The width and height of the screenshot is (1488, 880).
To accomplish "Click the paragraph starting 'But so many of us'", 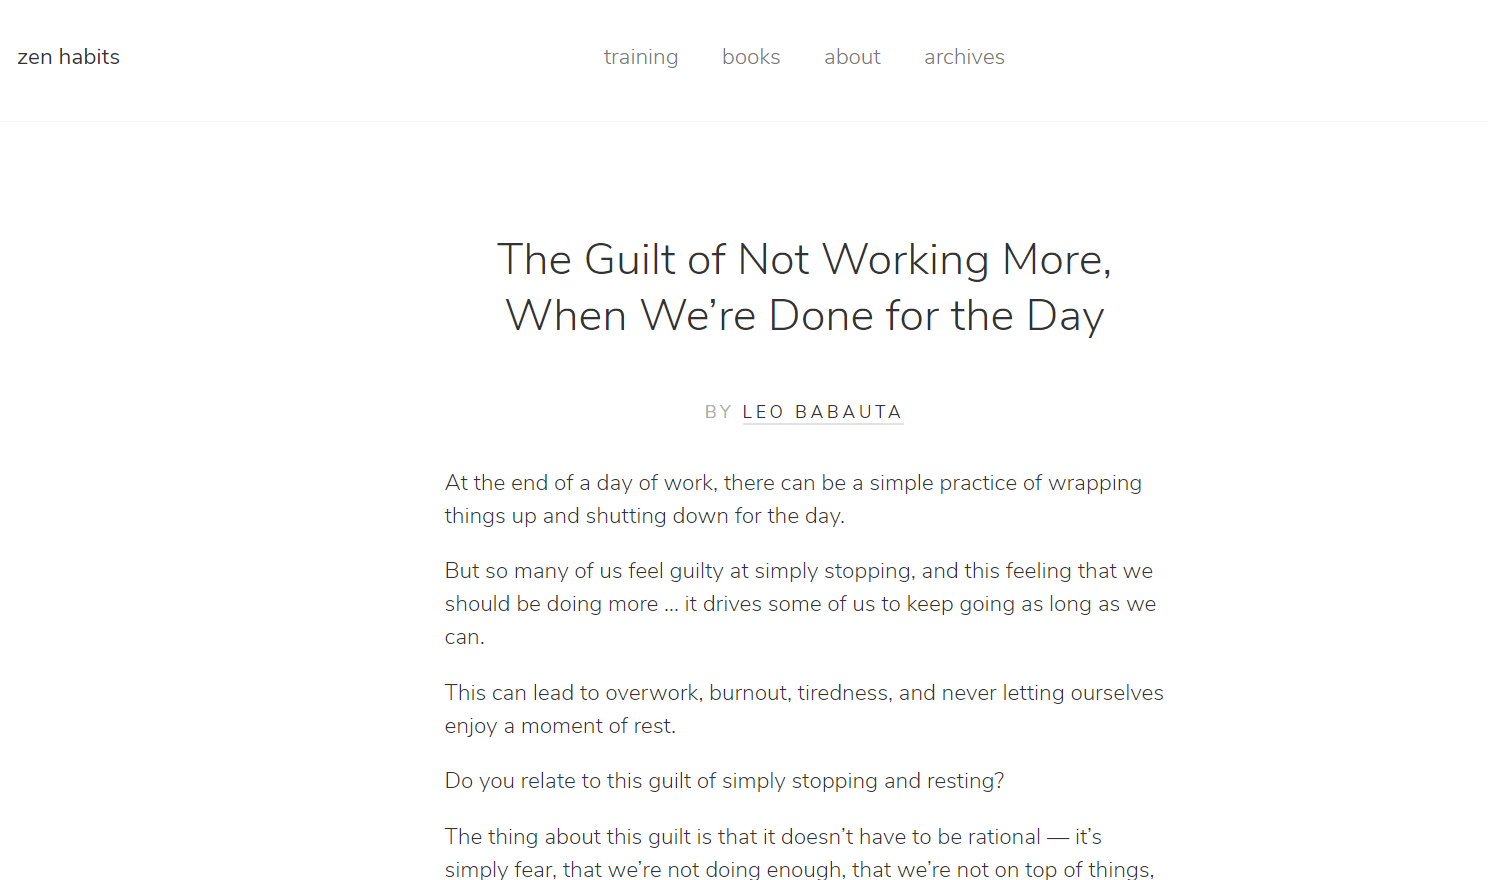I will click(x=801, y=604).
